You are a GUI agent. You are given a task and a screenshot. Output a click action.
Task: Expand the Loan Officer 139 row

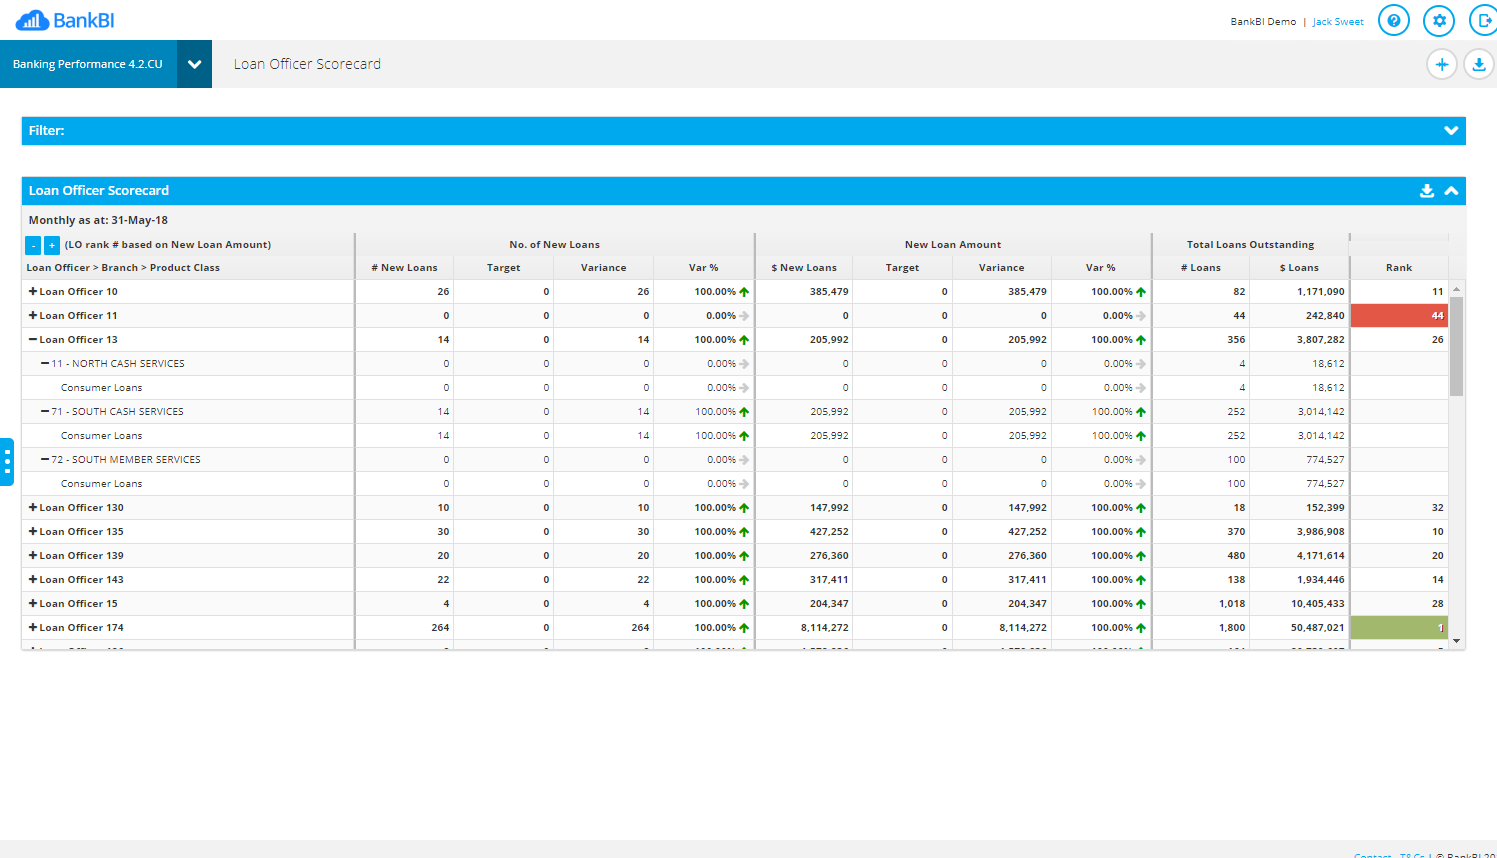click(33, 556)
